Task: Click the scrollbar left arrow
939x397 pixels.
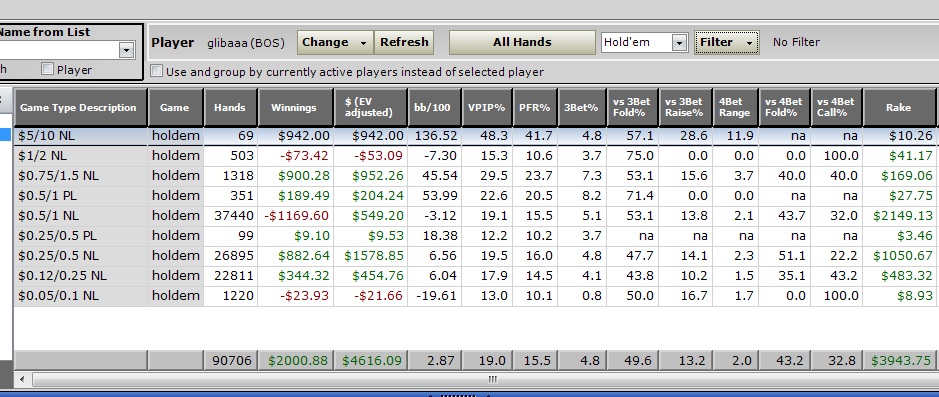Action: point(23,379)
